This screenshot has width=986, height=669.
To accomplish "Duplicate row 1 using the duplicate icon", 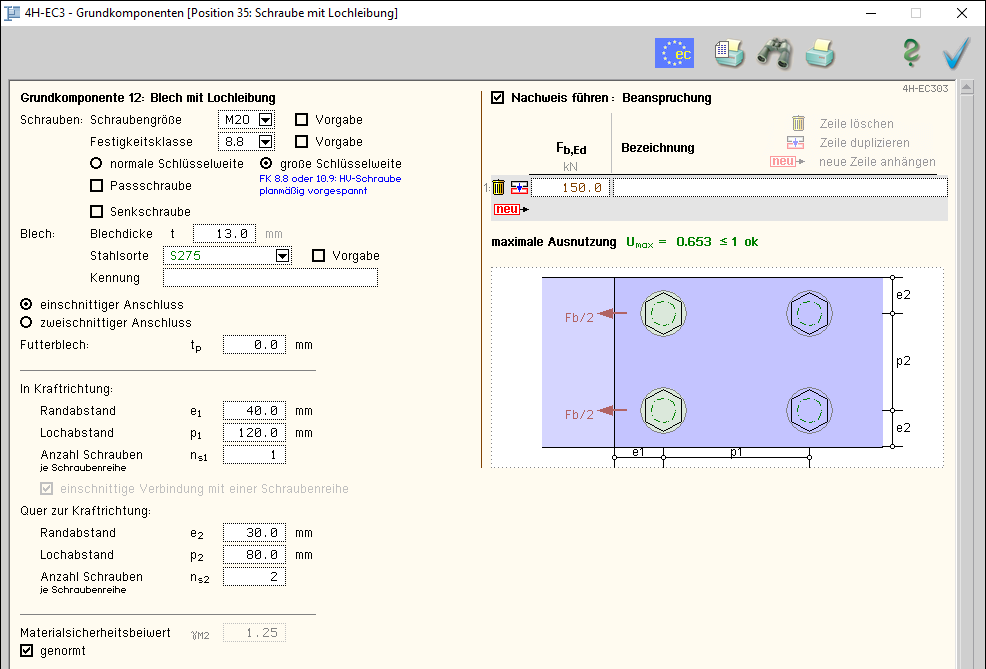I will [519, 187].
